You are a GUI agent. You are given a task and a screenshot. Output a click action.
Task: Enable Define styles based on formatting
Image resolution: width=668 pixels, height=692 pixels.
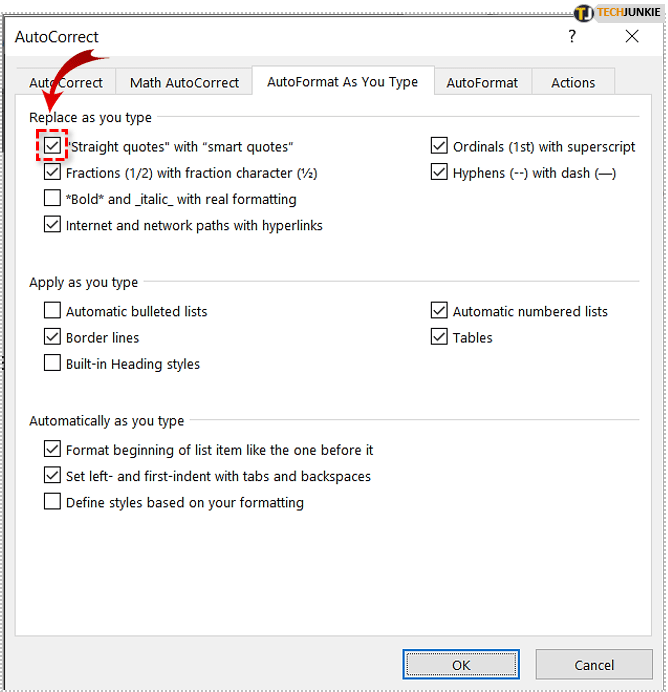(x=53, y=502)
